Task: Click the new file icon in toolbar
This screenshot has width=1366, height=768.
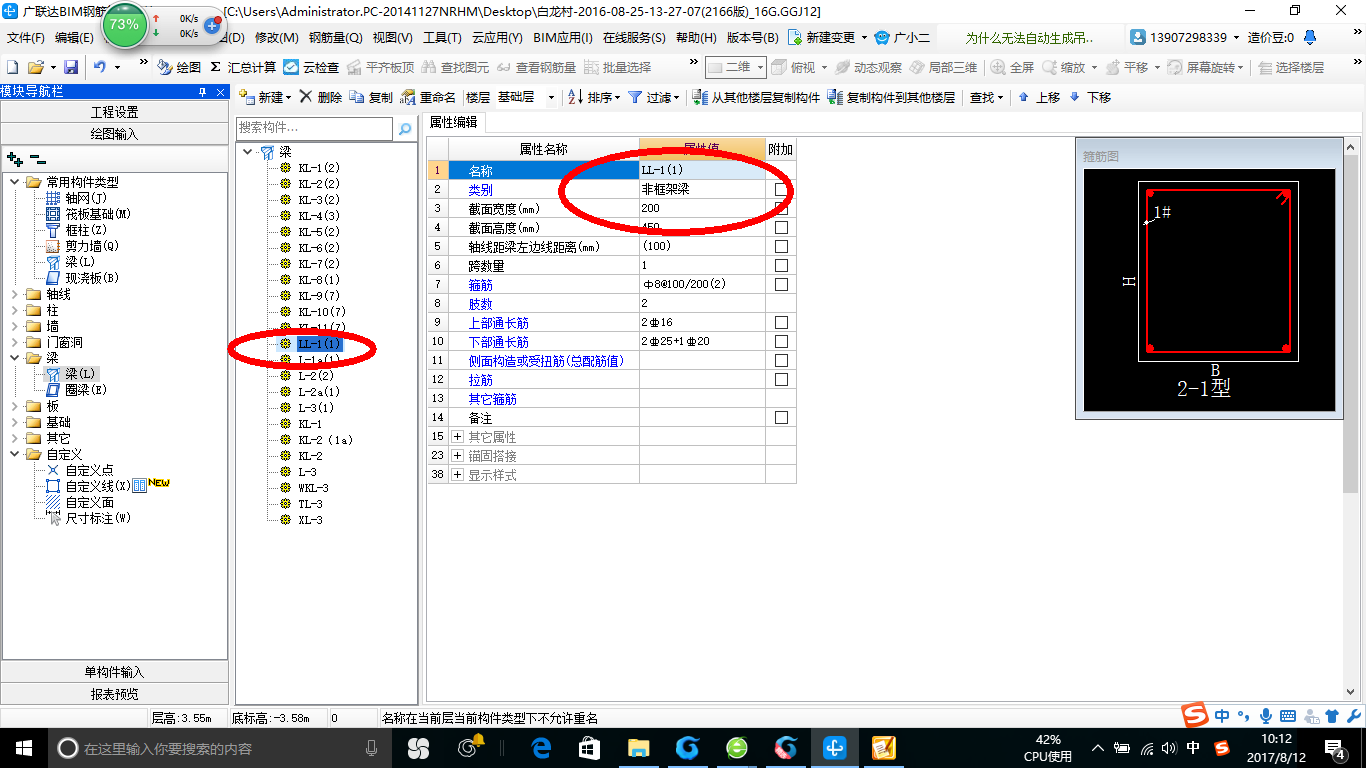Action: (12, 67)
